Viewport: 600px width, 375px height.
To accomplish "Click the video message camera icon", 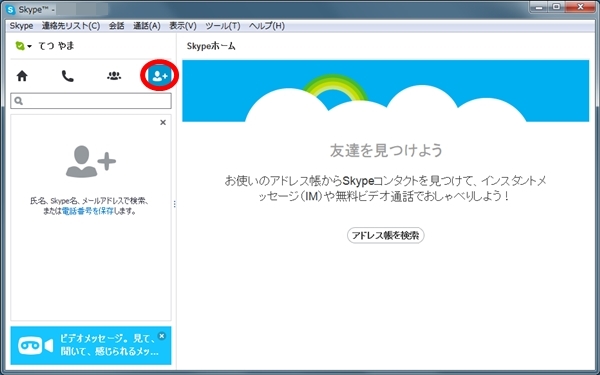I will [x=35, y=346].
